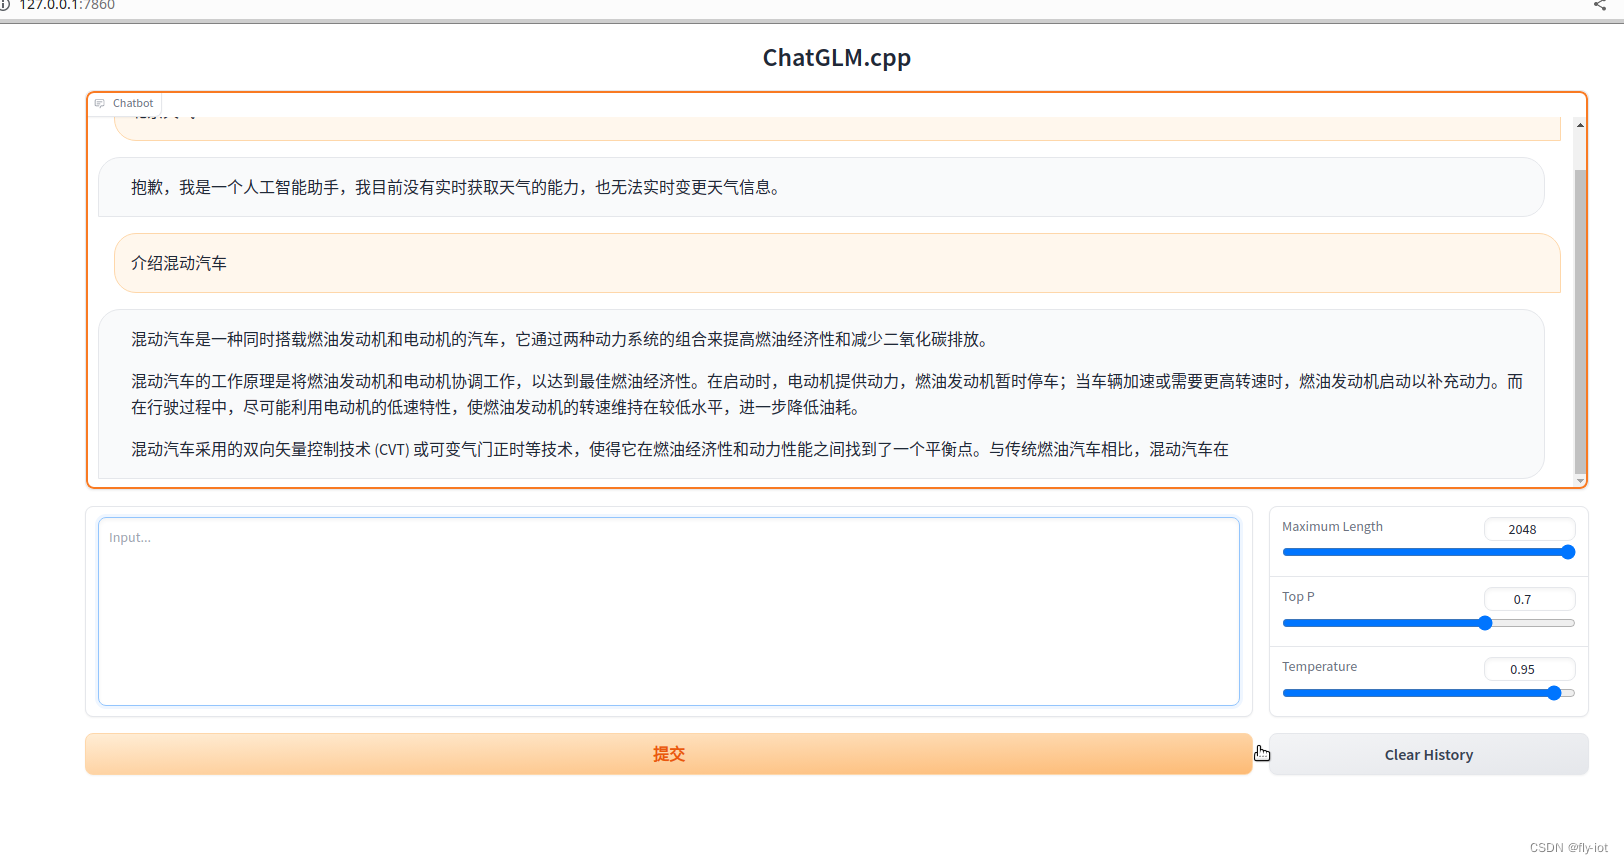Screen dimensions: 1624x864
Task: Click the bot reply starting with 抱歉
Action: (x=821, y=187)
